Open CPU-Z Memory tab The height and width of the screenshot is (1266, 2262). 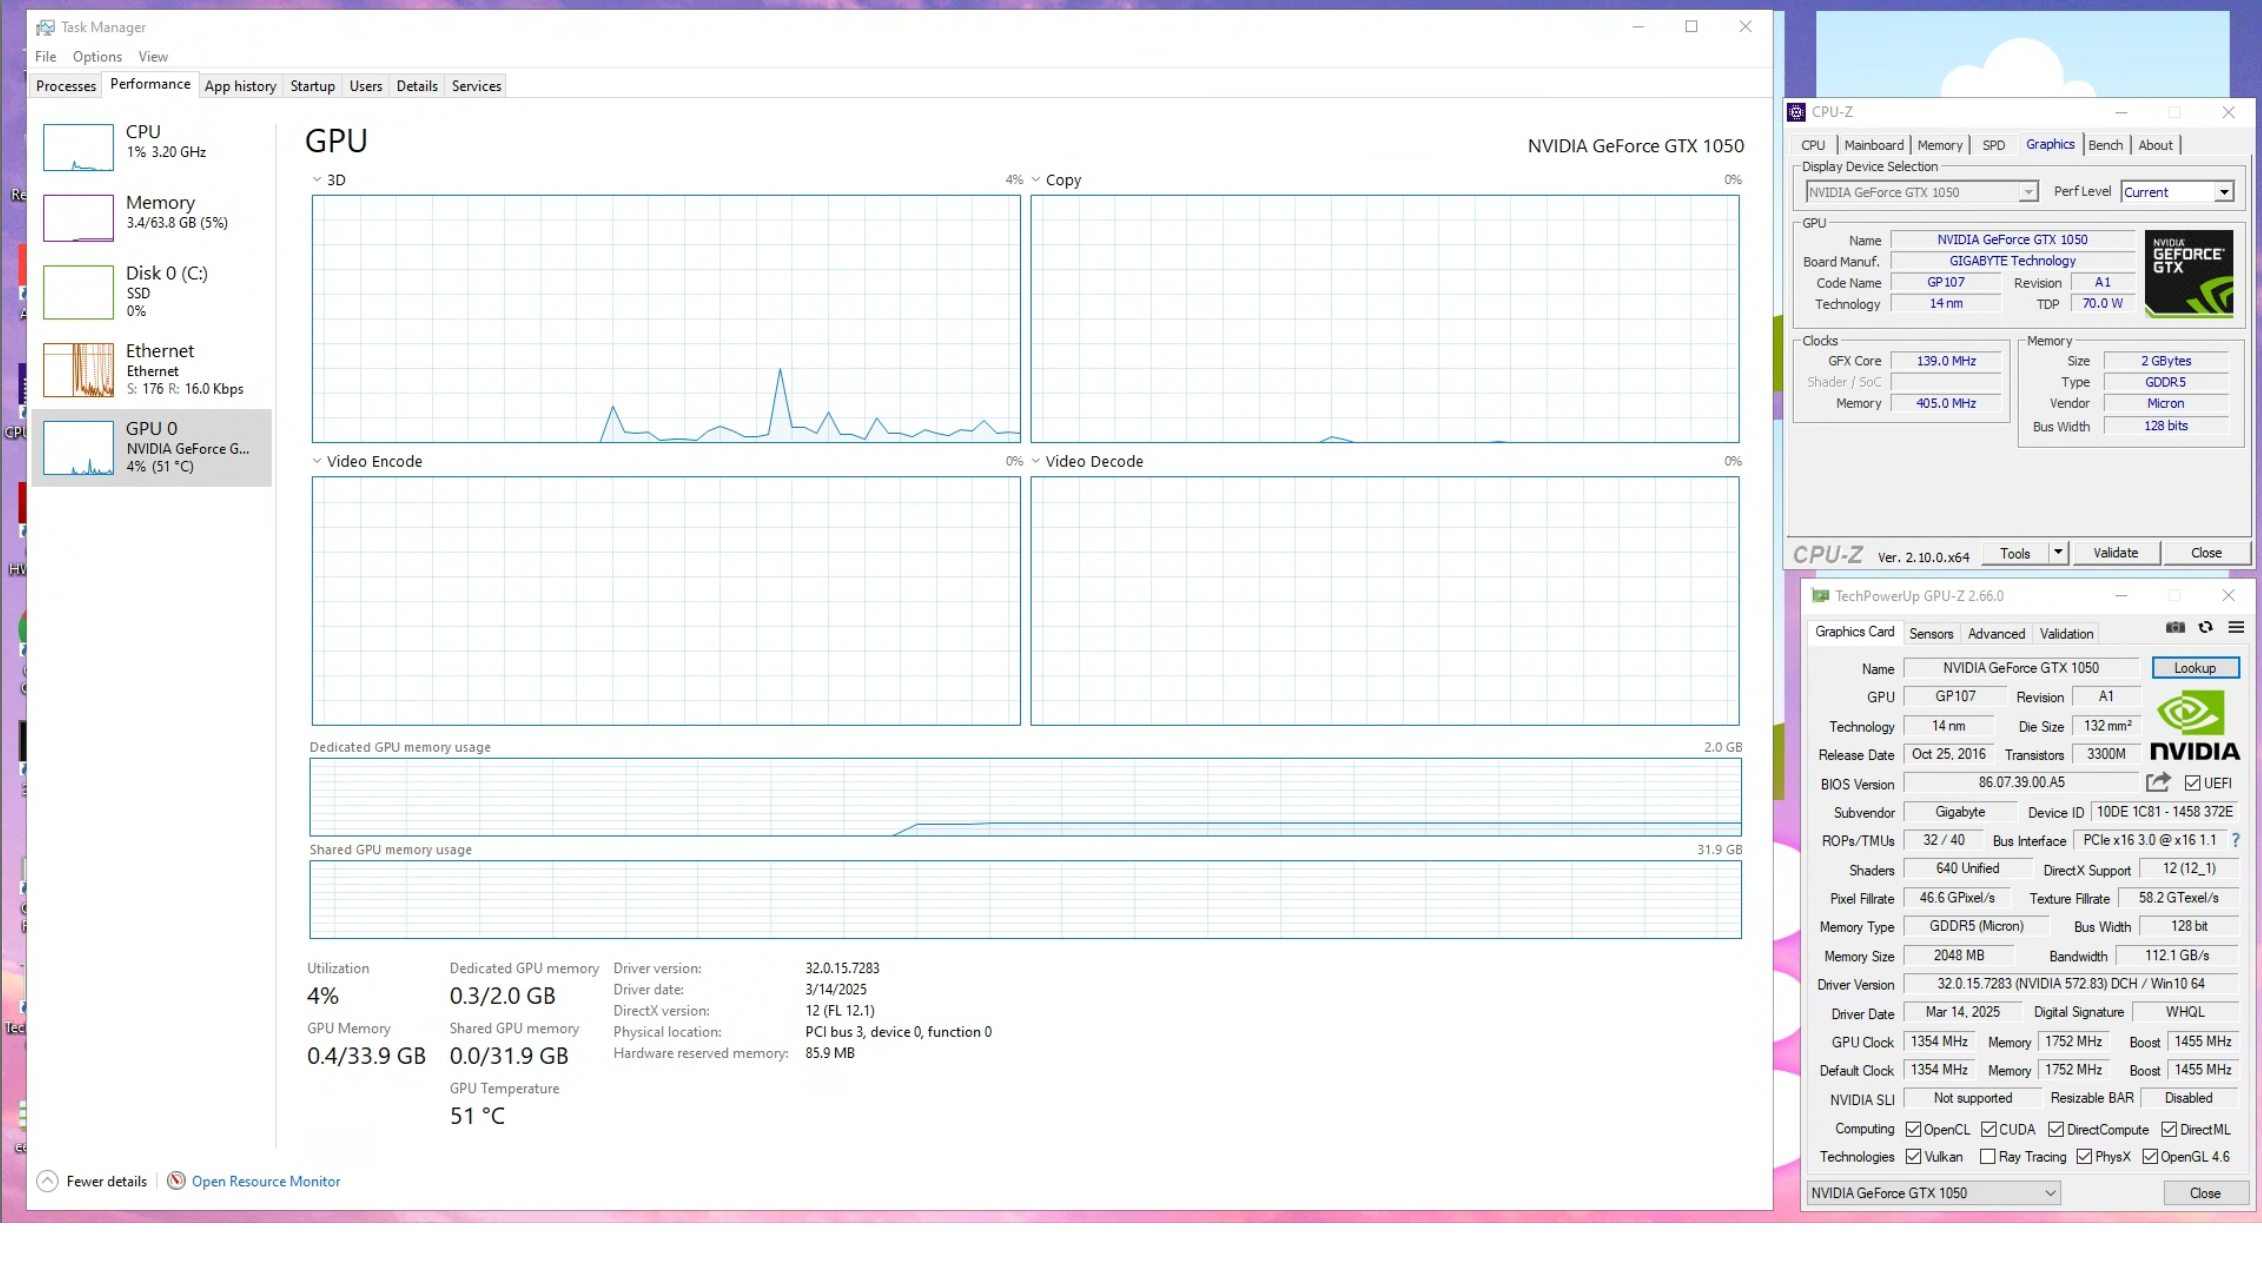pyautogui.click(x=1940, y=145)
